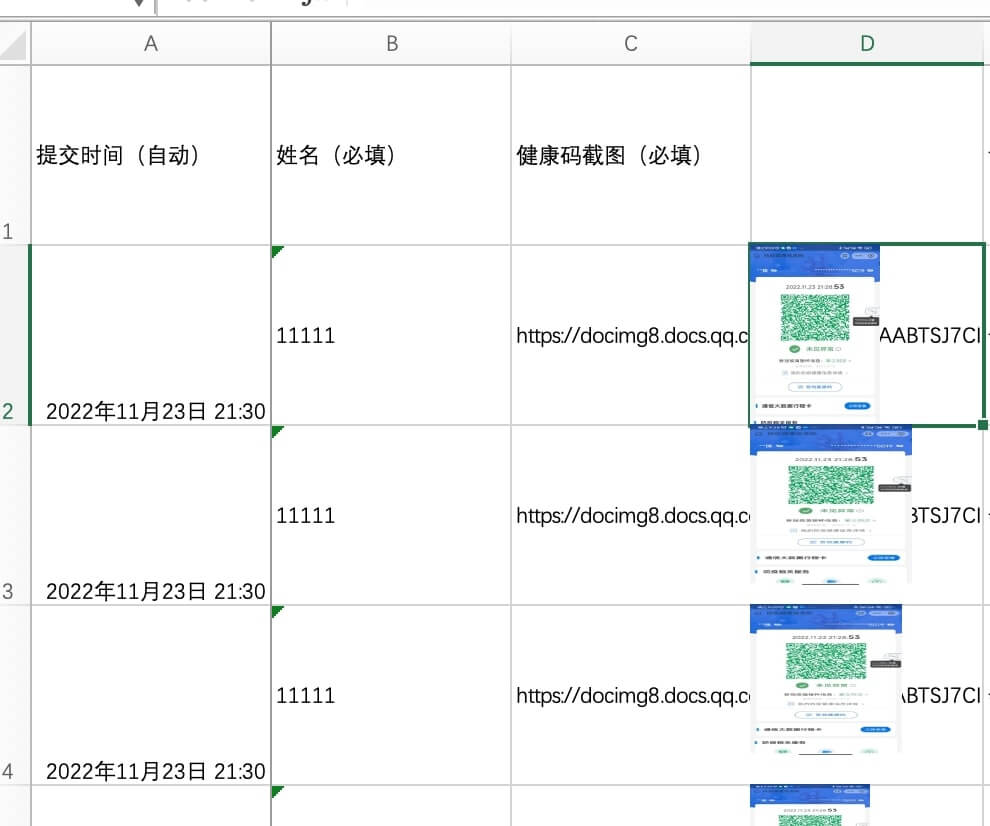The height and width of the screenshot is (826, 990).
Task: Click fill handle of selected cell D2
Action: [x=983, y=425]
